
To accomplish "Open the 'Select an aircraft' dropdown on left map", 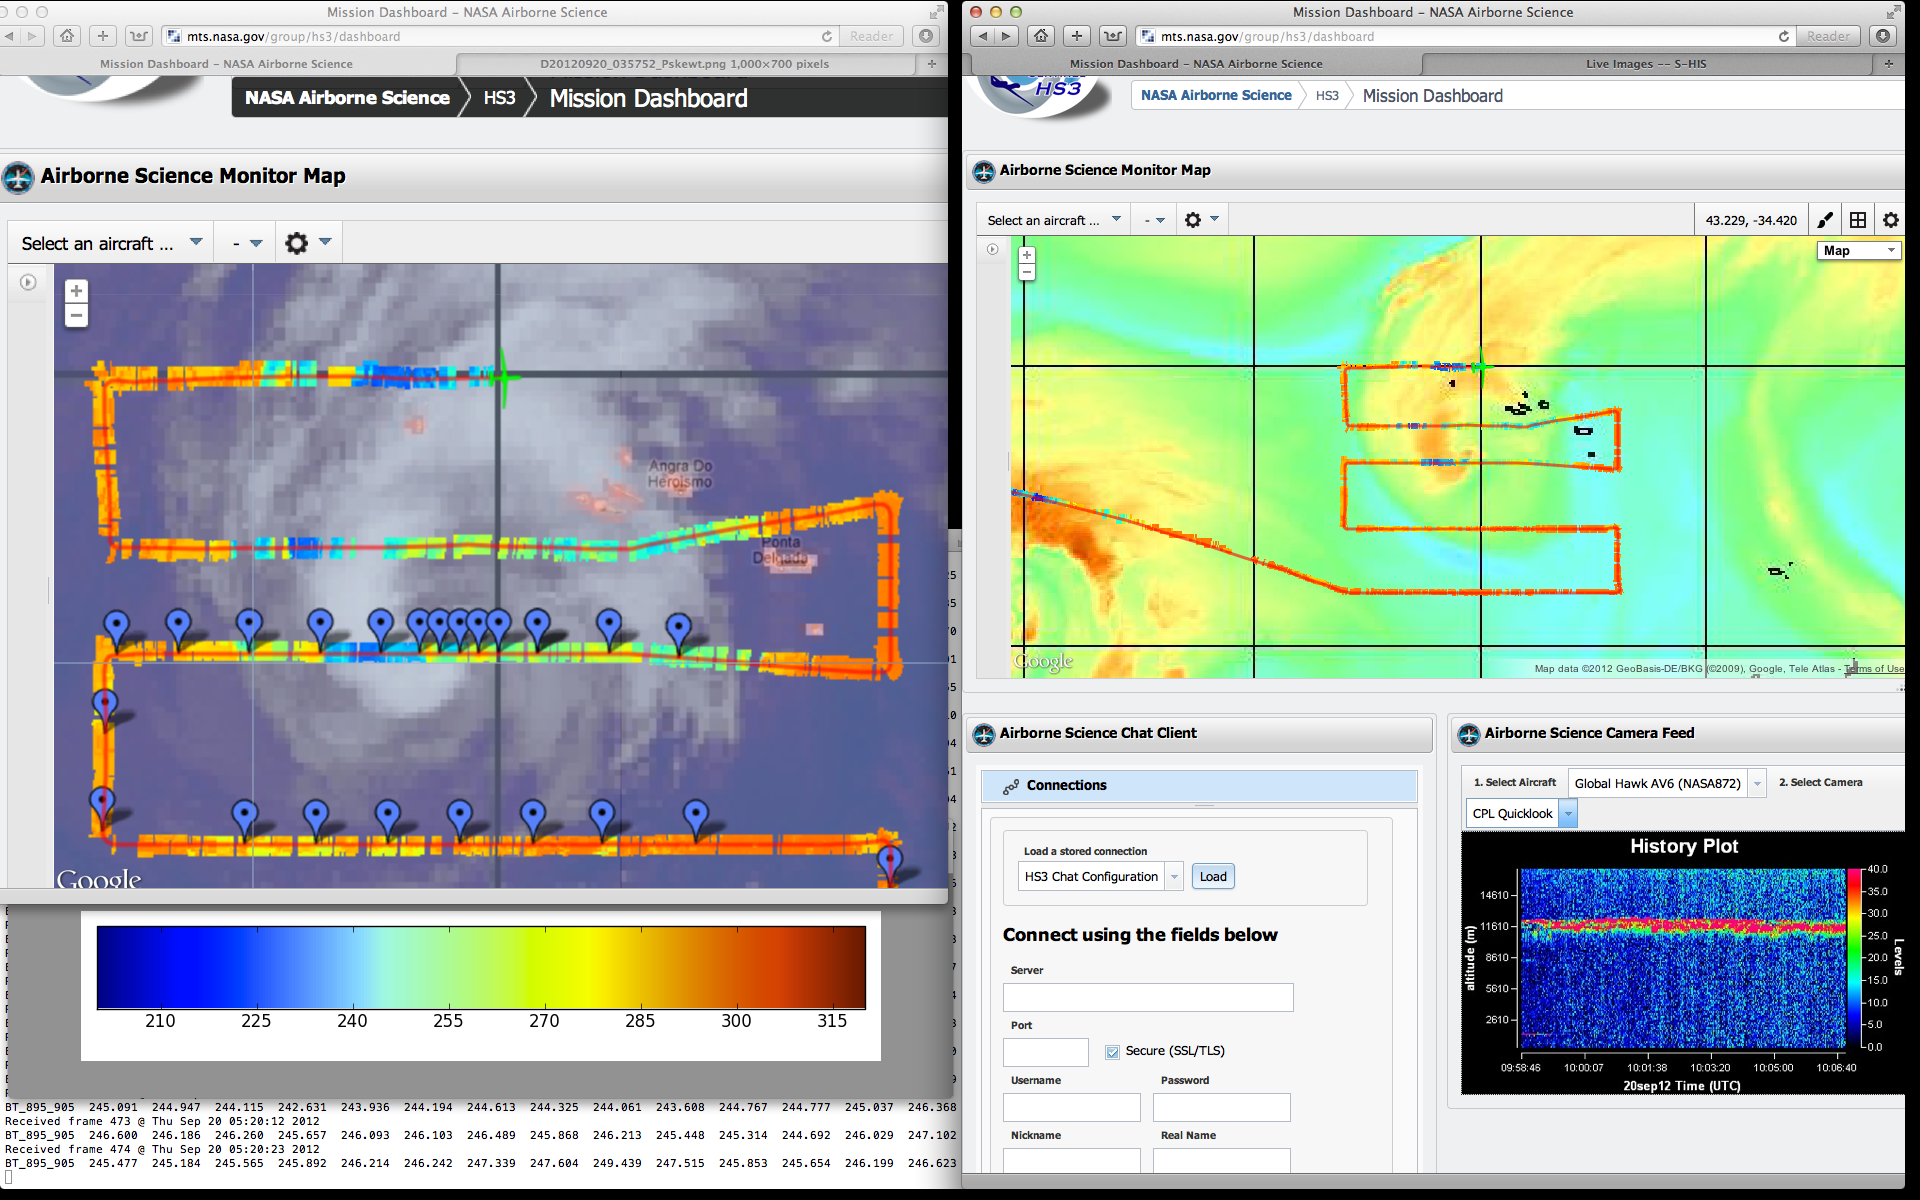I will click(111, 243).
